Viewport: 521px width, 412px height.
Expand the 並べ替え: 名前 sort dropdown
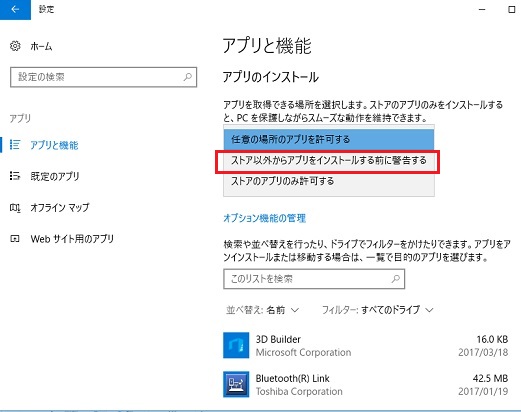[262, 310]
